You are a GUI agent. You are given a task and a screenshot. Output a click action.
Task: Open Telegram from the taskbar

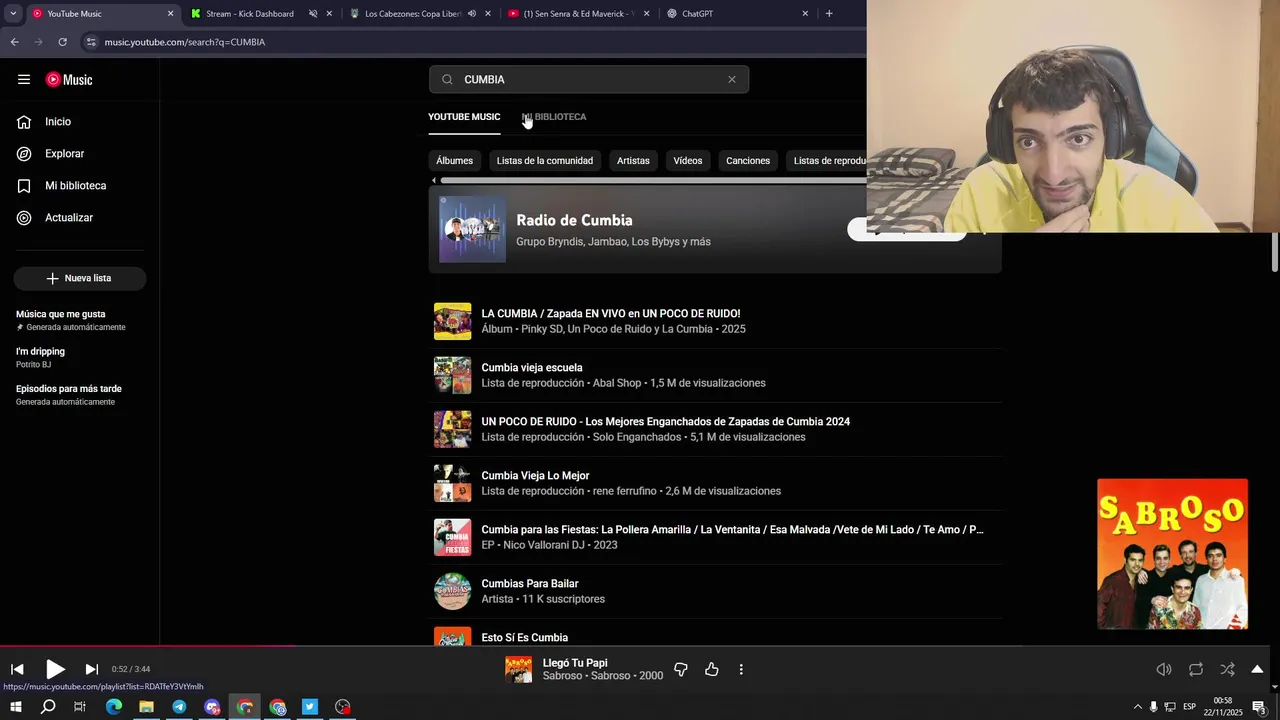[179, 707]
